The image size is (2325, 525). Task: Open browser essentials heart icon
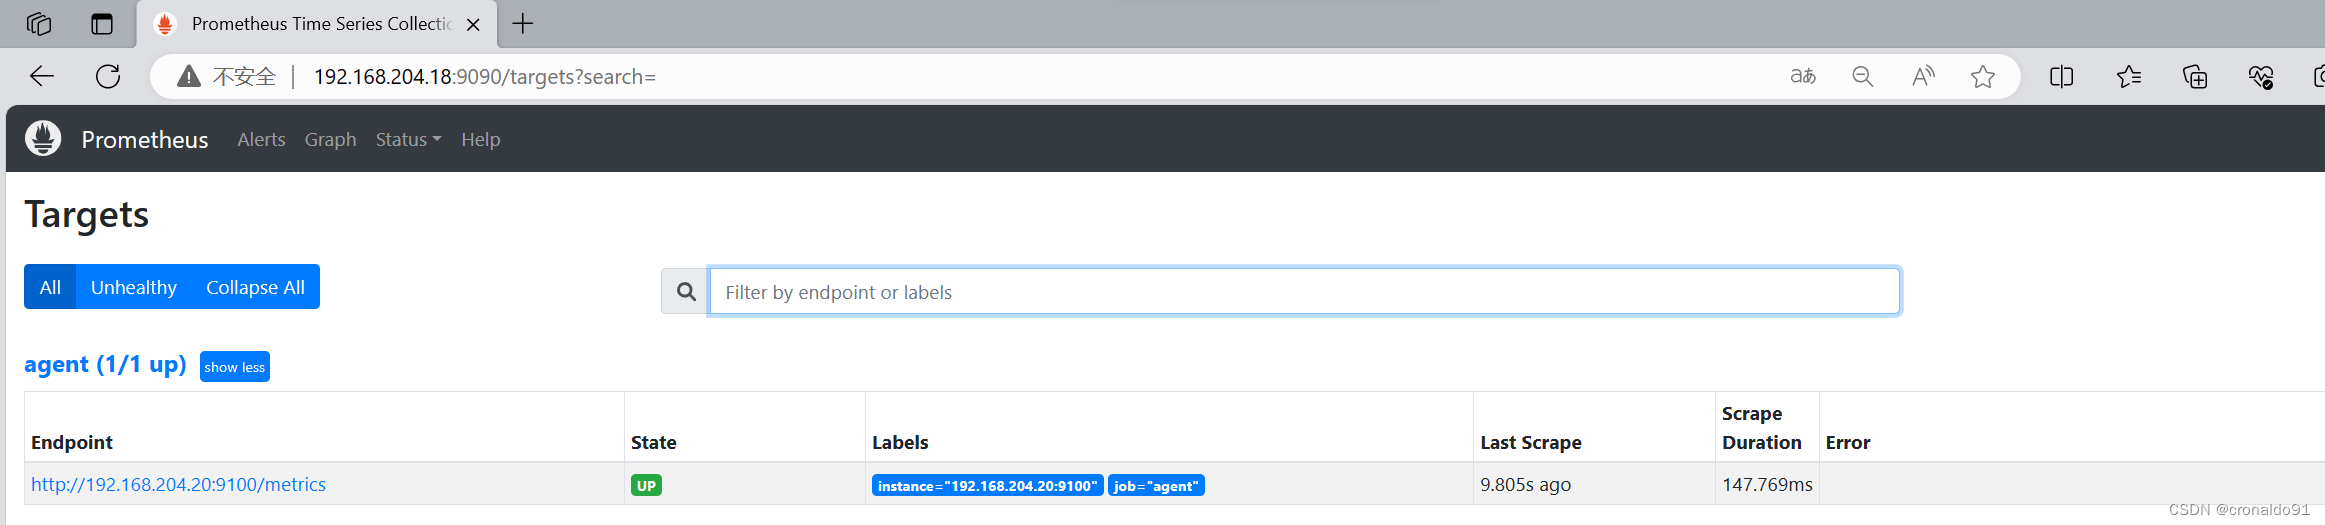(x=2261, y=76)
